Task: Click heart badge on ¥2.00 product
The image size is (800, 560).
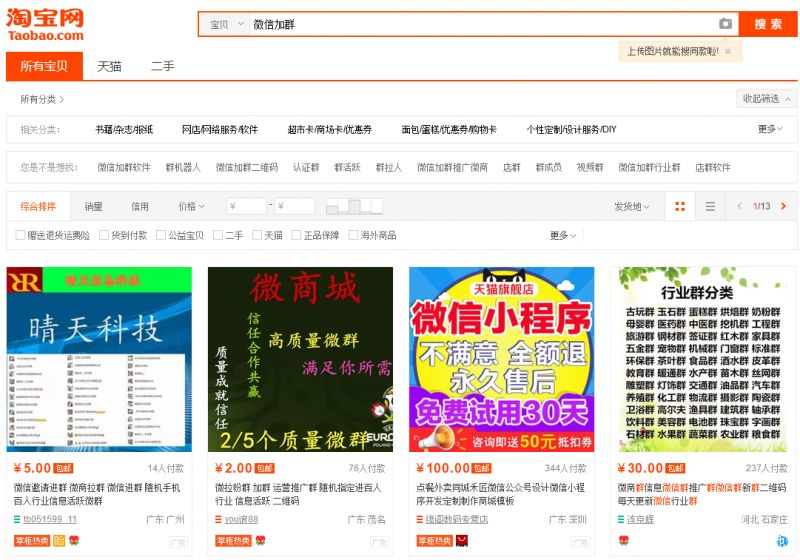Action: (260, 540)
